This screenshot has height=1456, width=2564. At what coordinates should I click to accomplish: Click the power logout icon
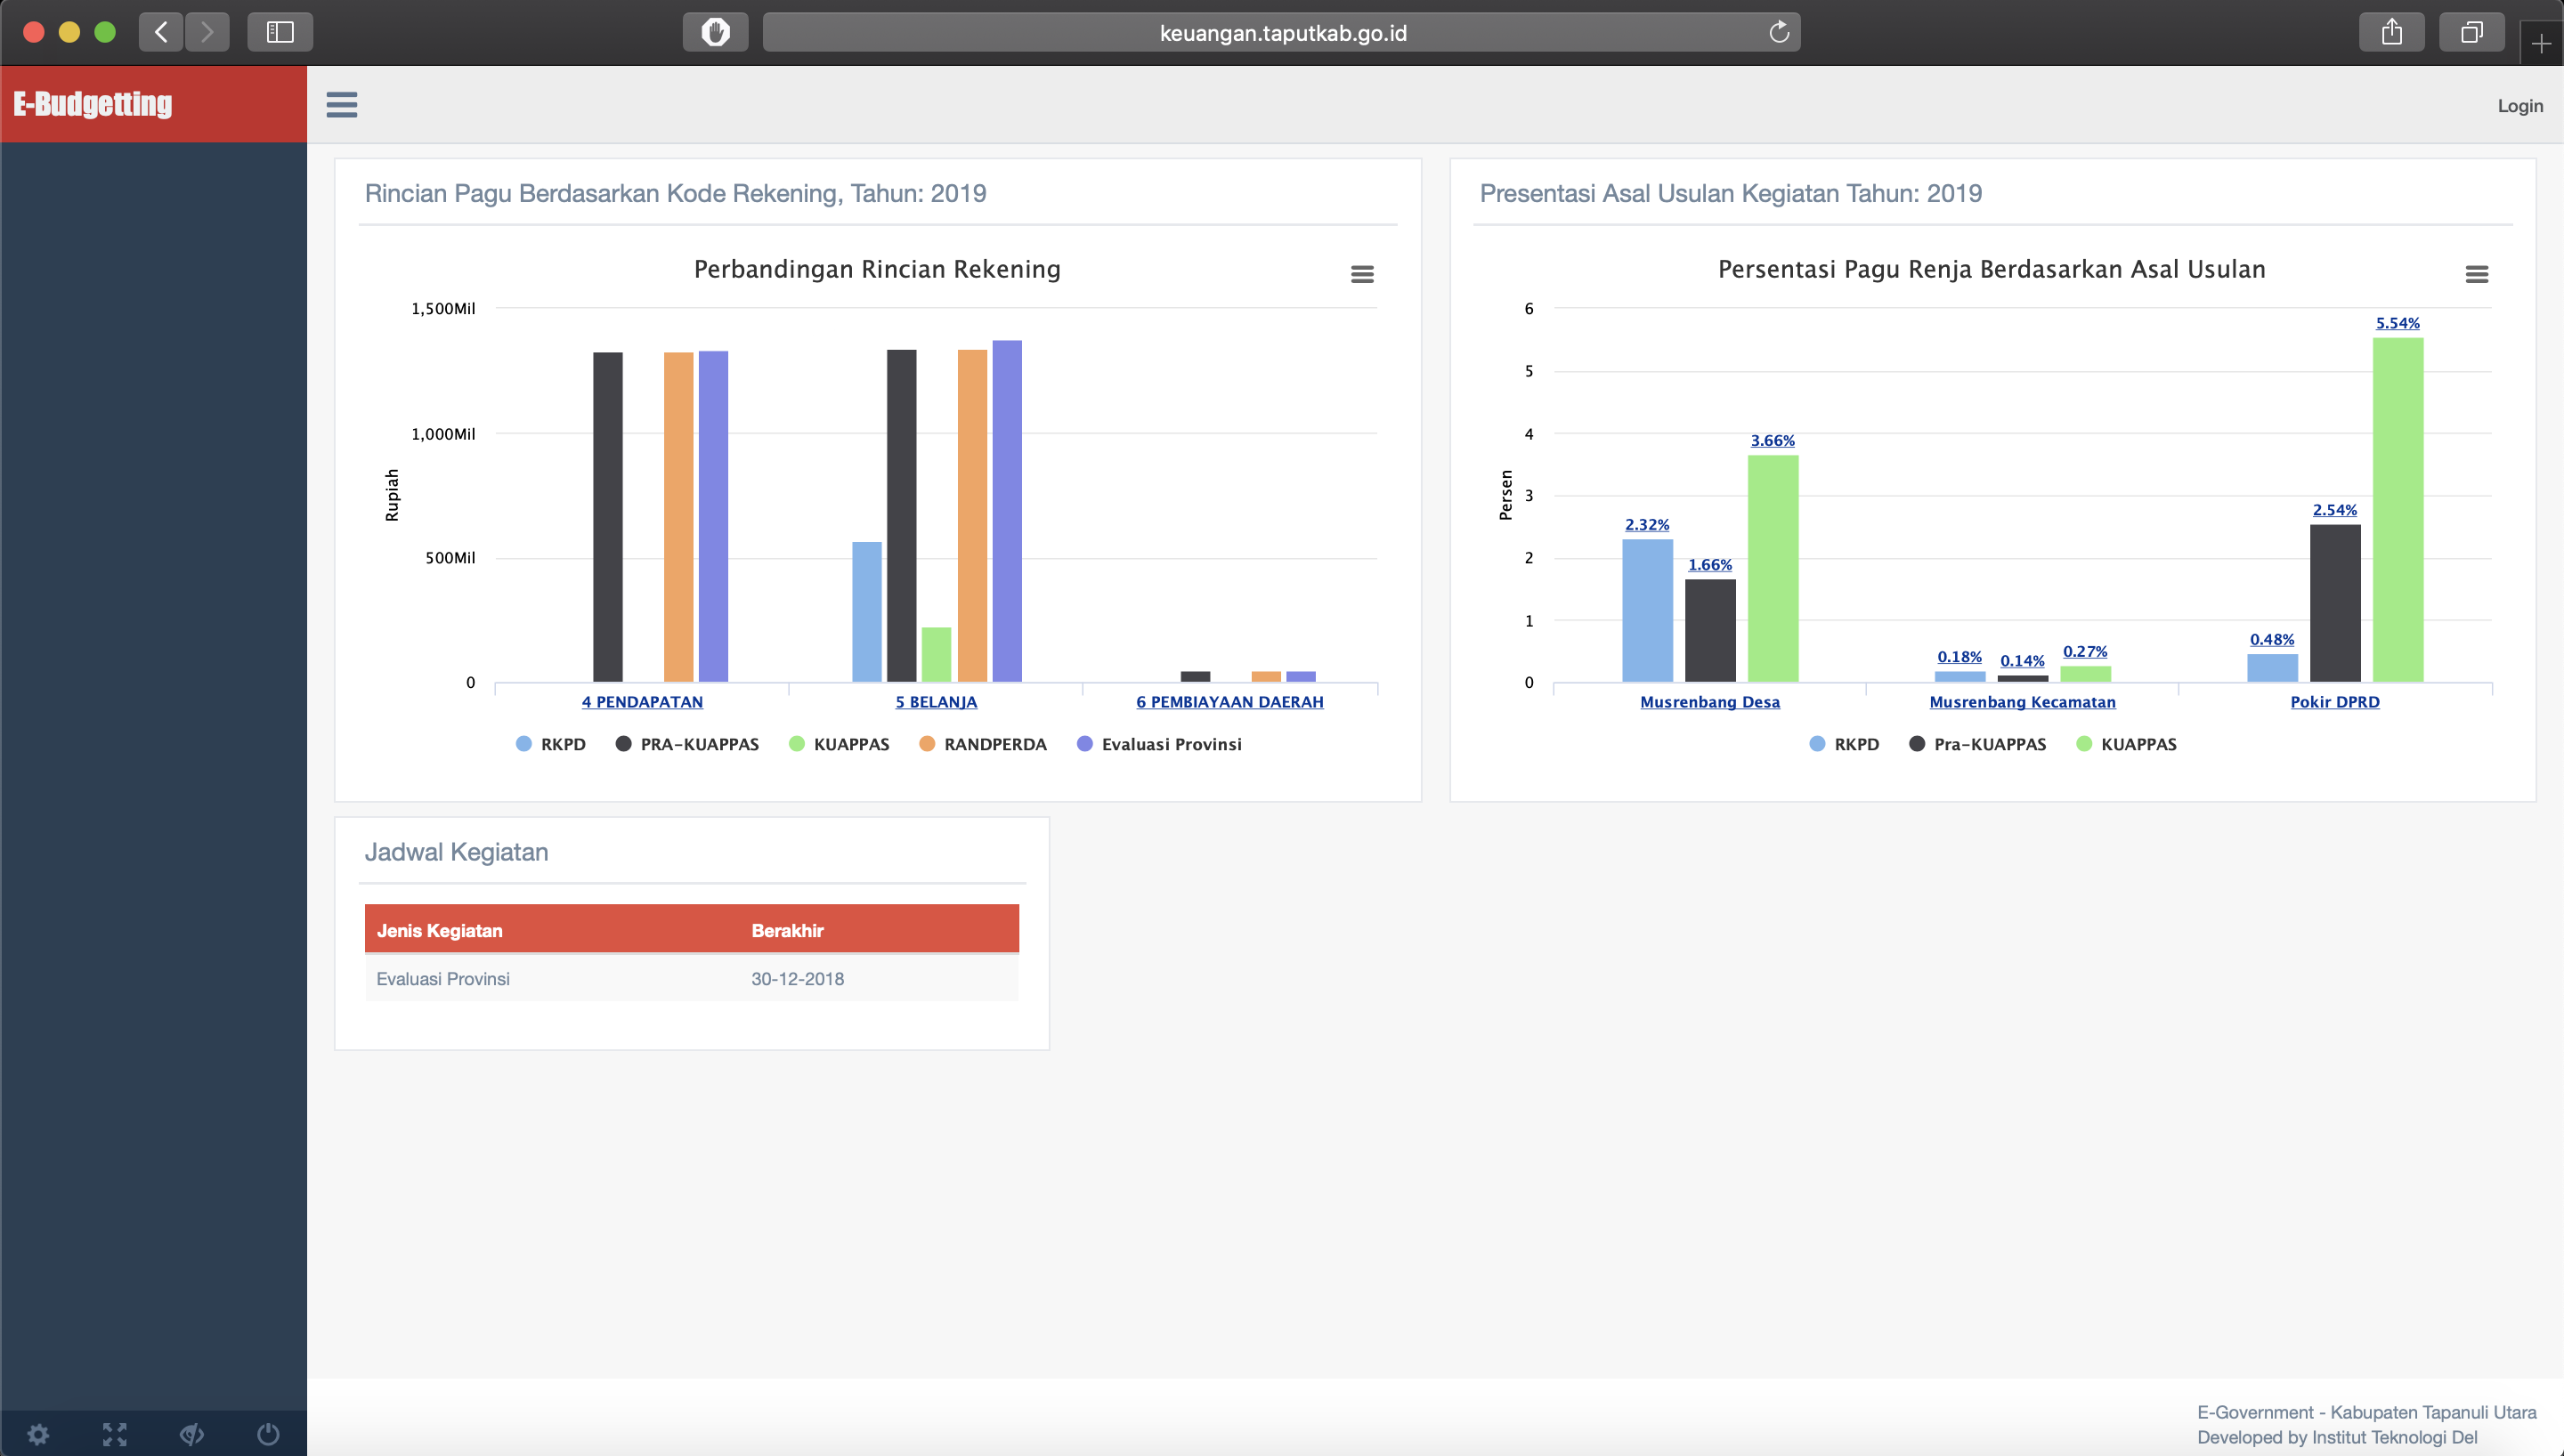click(268, 1434)
